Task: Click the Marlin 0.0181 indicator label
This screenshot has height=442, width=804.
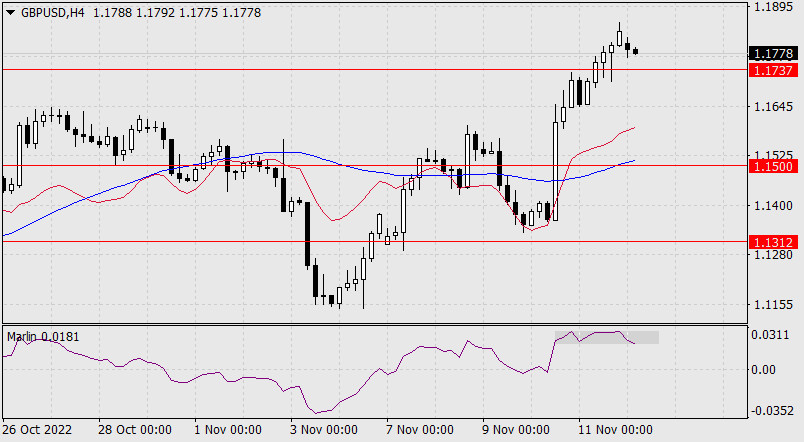Action: (43, 337)
